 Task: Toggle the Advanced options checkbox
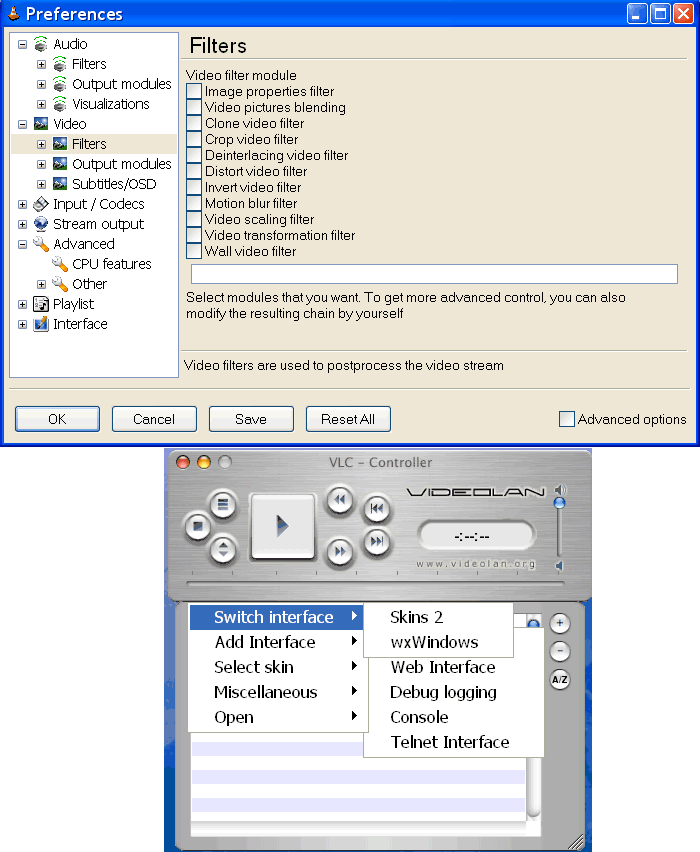point(567,419)
